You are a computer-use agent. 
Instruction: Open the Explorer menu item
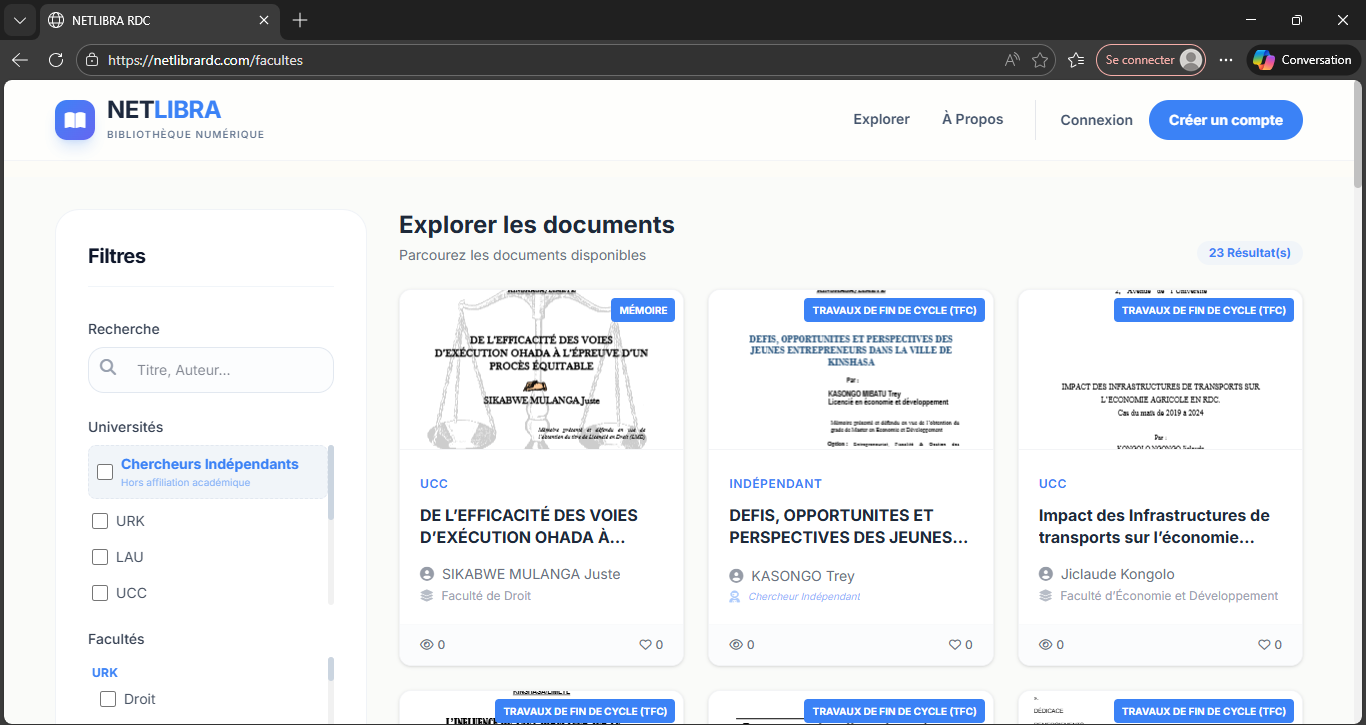[881, 119]
